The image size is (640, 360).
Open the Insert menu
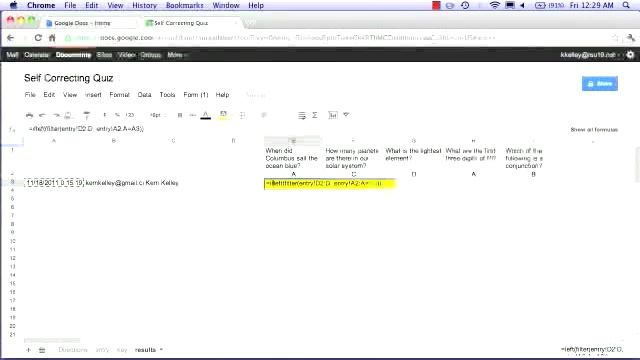(93, 95)
